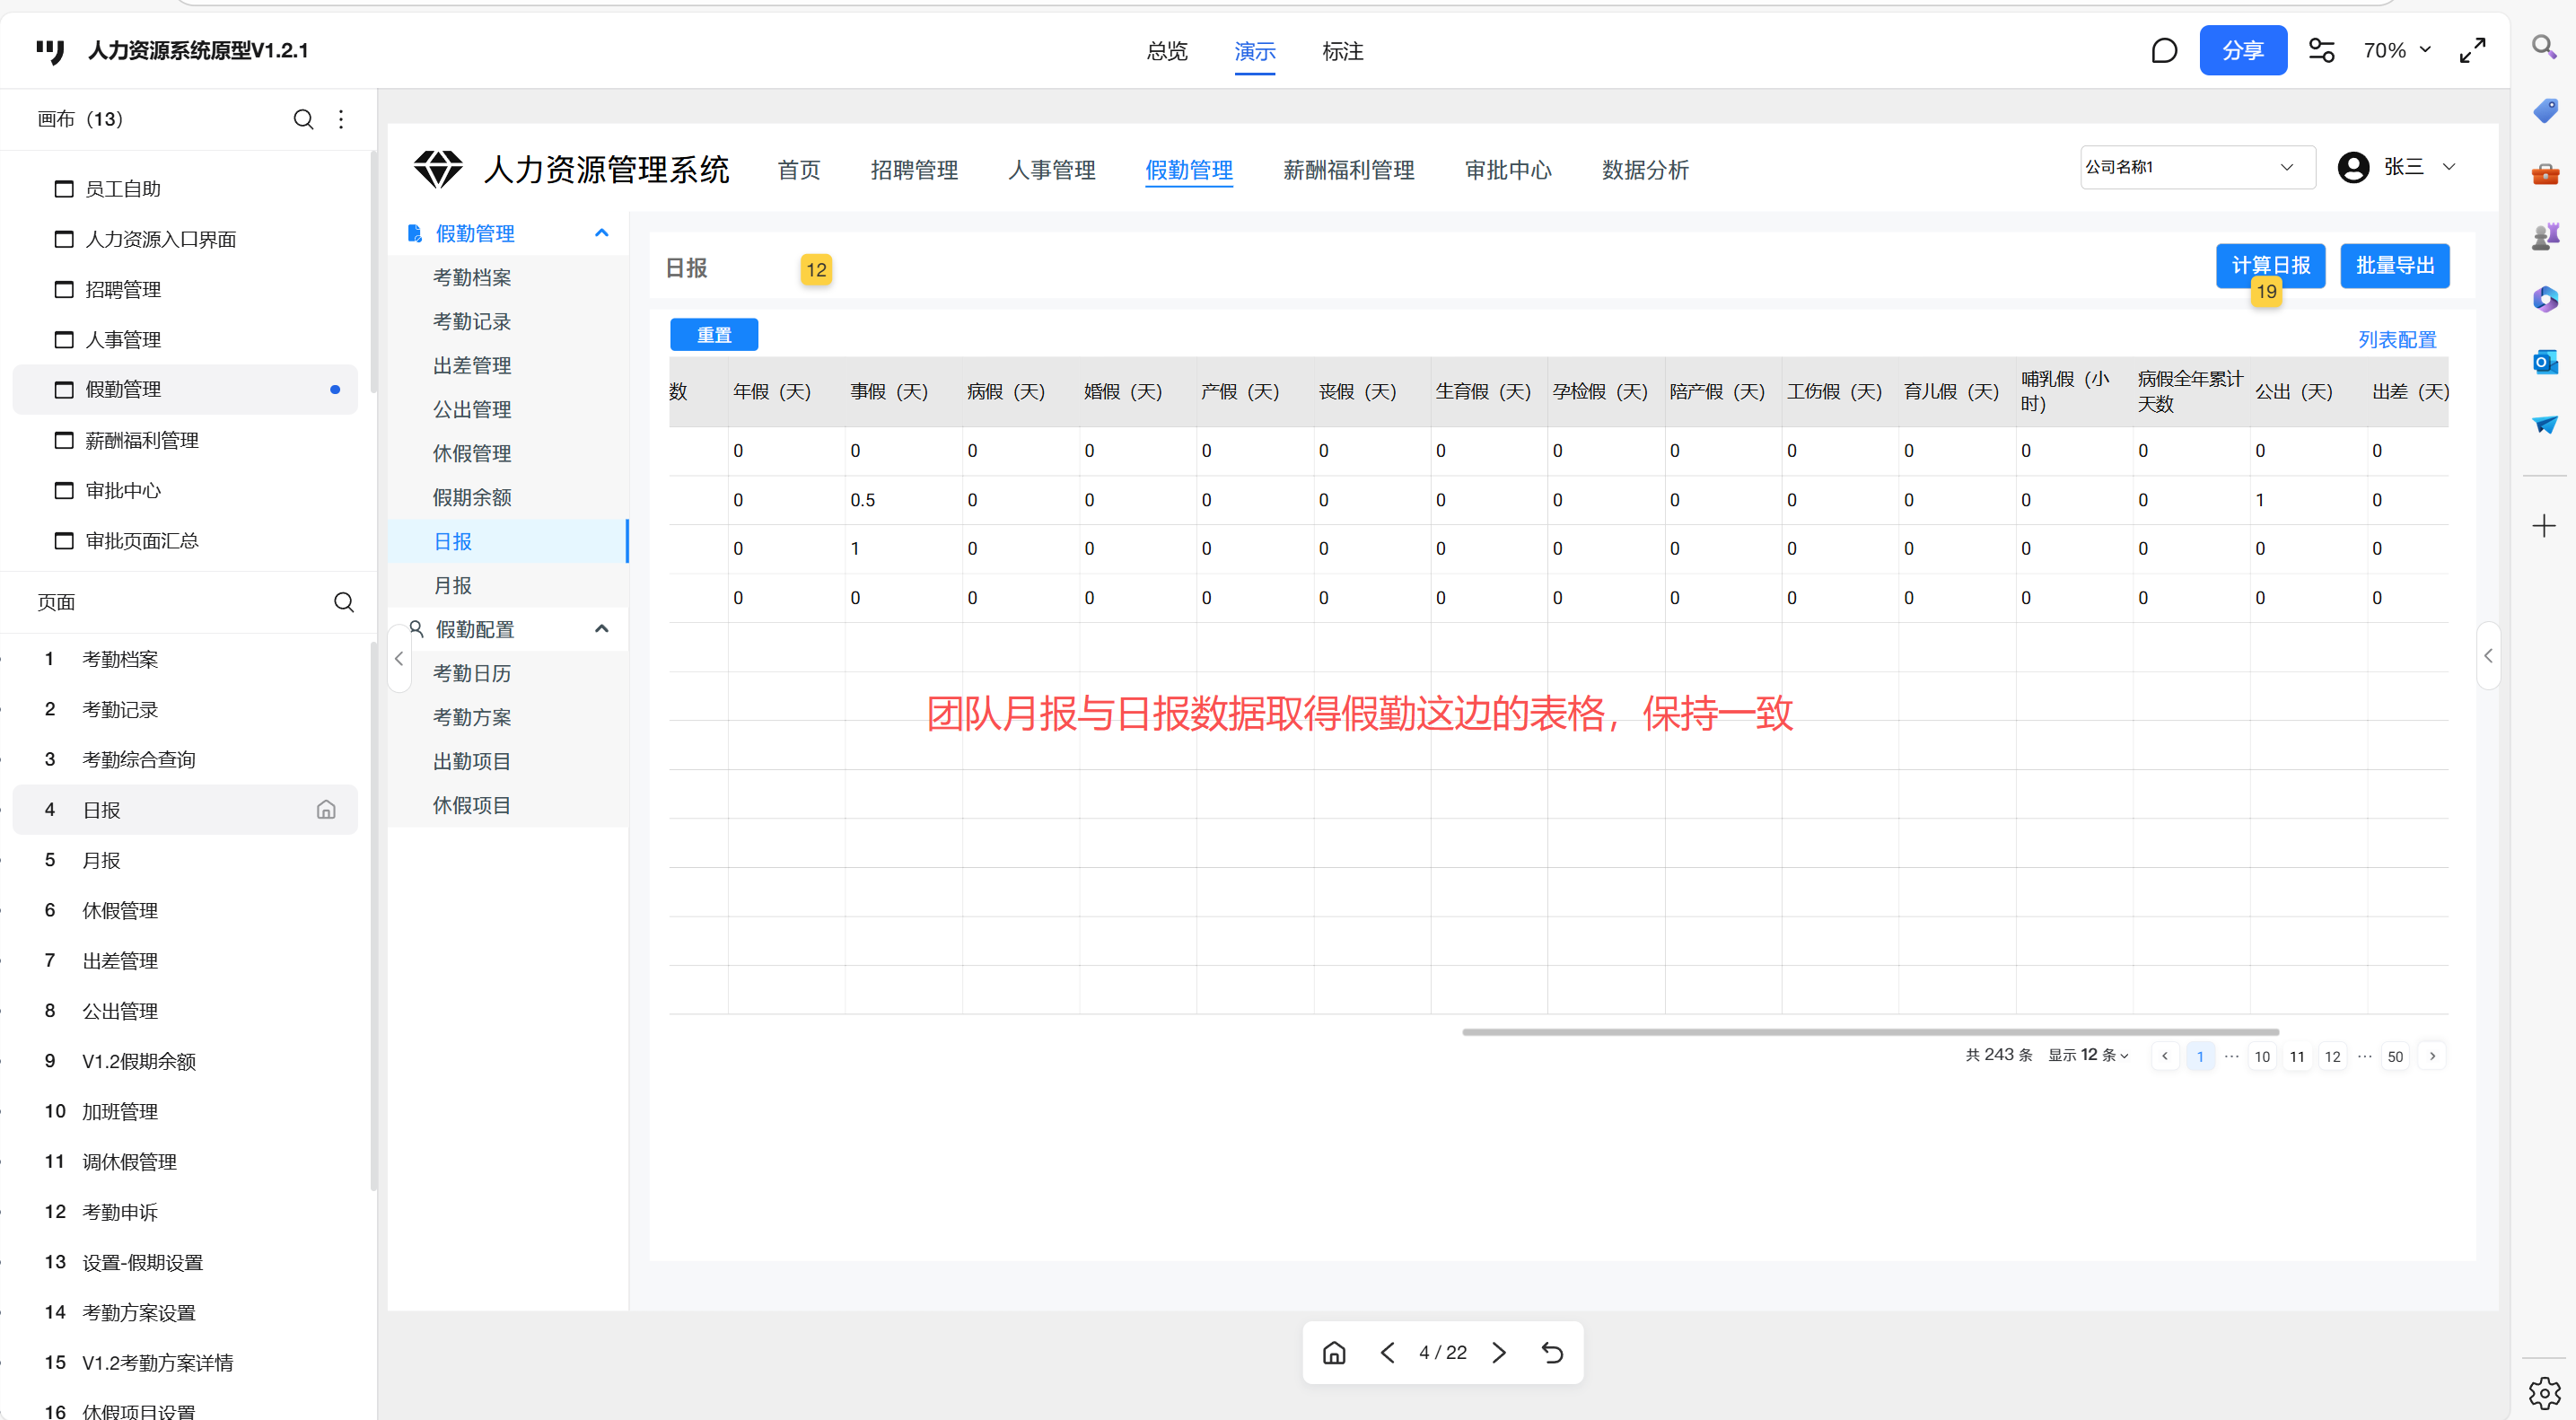Collapse the 假勤配置 sidebar section
The width and height of the screenshot is (2576, 1420).
point(601,629)
